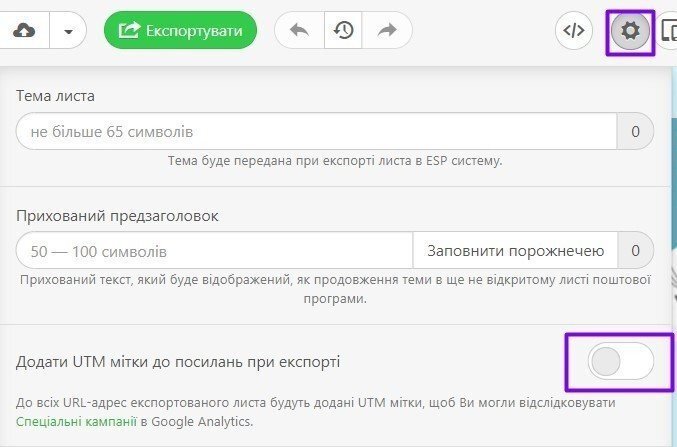Enable the UTM tags on export toggle

[620, 361]
